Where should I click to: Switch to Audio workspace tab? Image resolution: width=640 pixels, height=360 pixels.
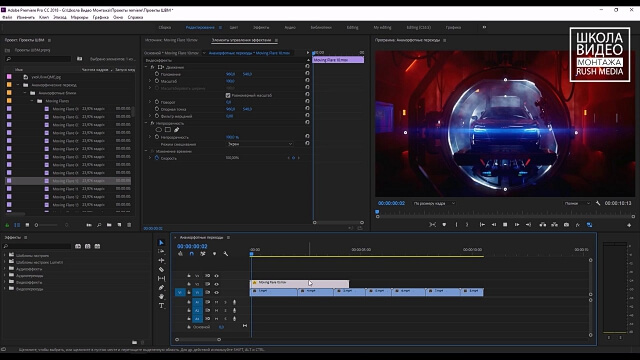click(290, 27)
